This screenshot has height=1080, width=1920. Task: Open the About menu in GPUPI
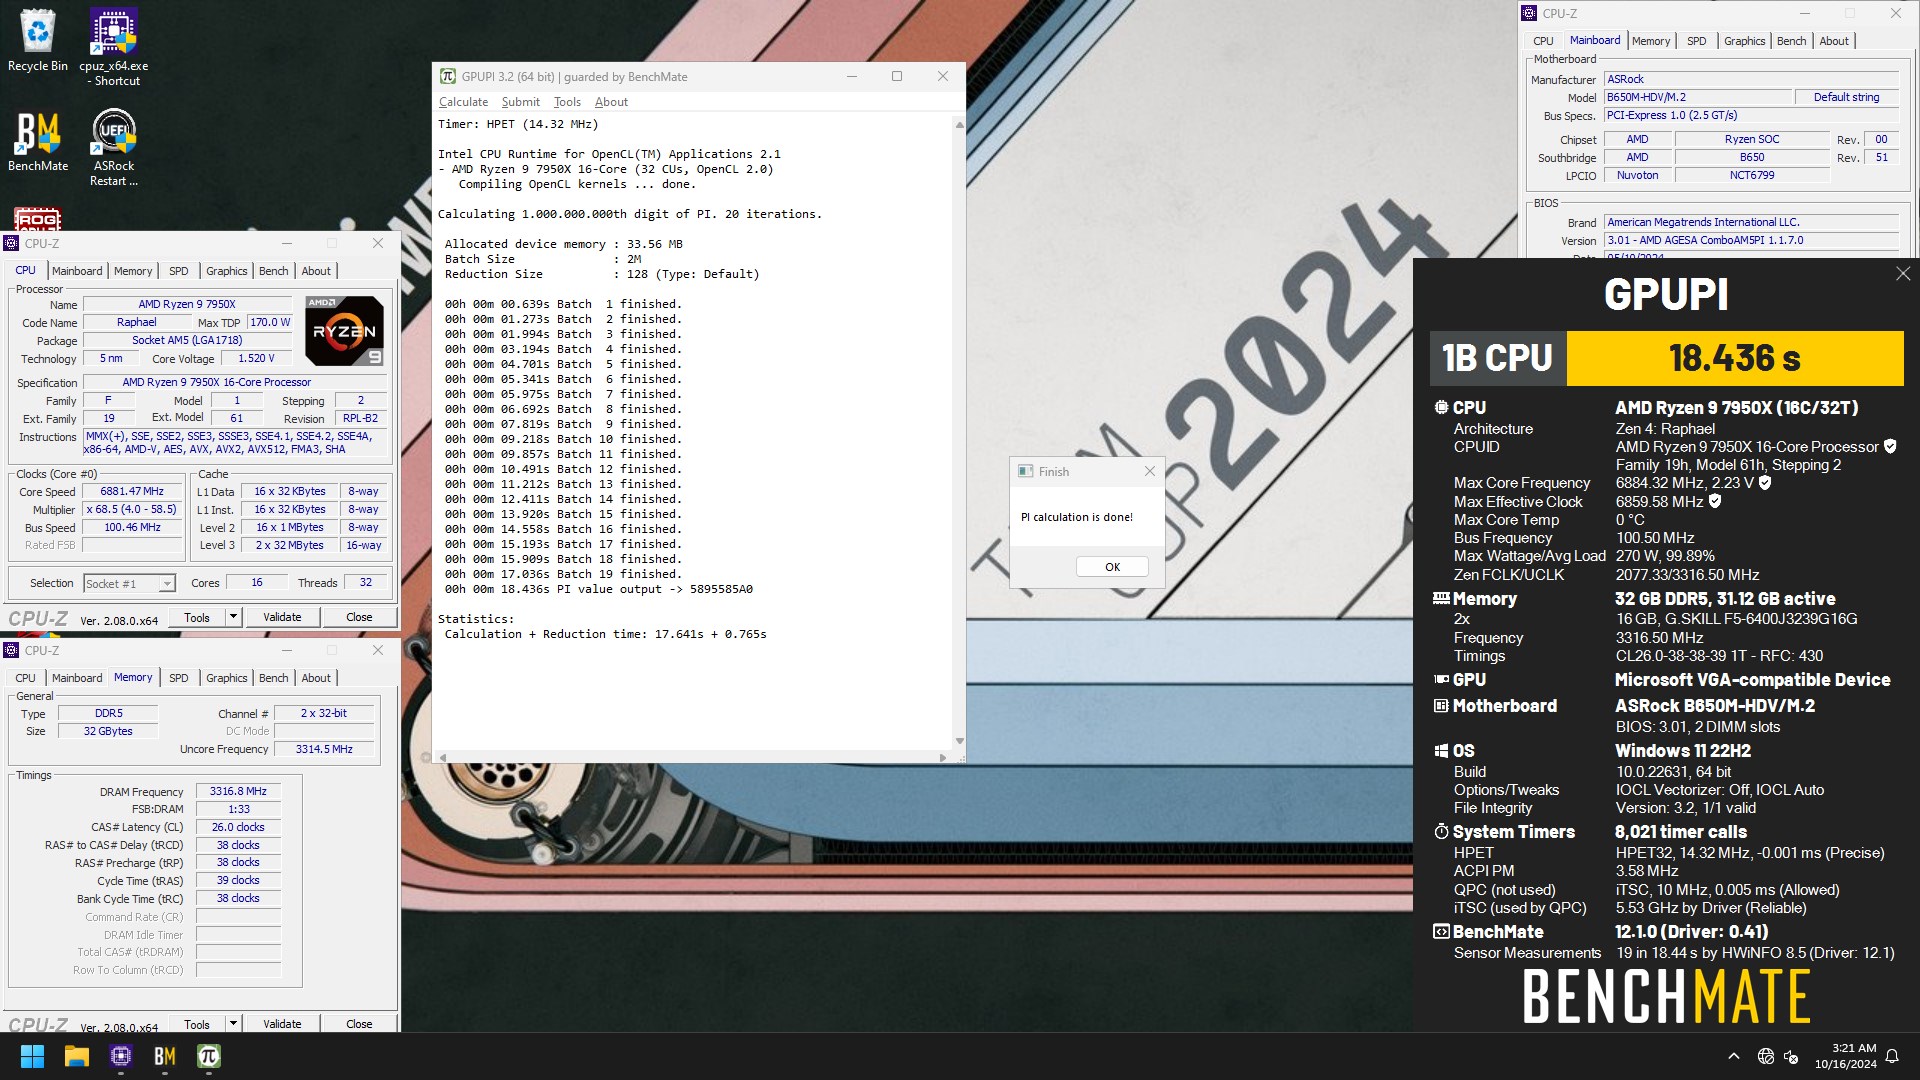point(611,102)
